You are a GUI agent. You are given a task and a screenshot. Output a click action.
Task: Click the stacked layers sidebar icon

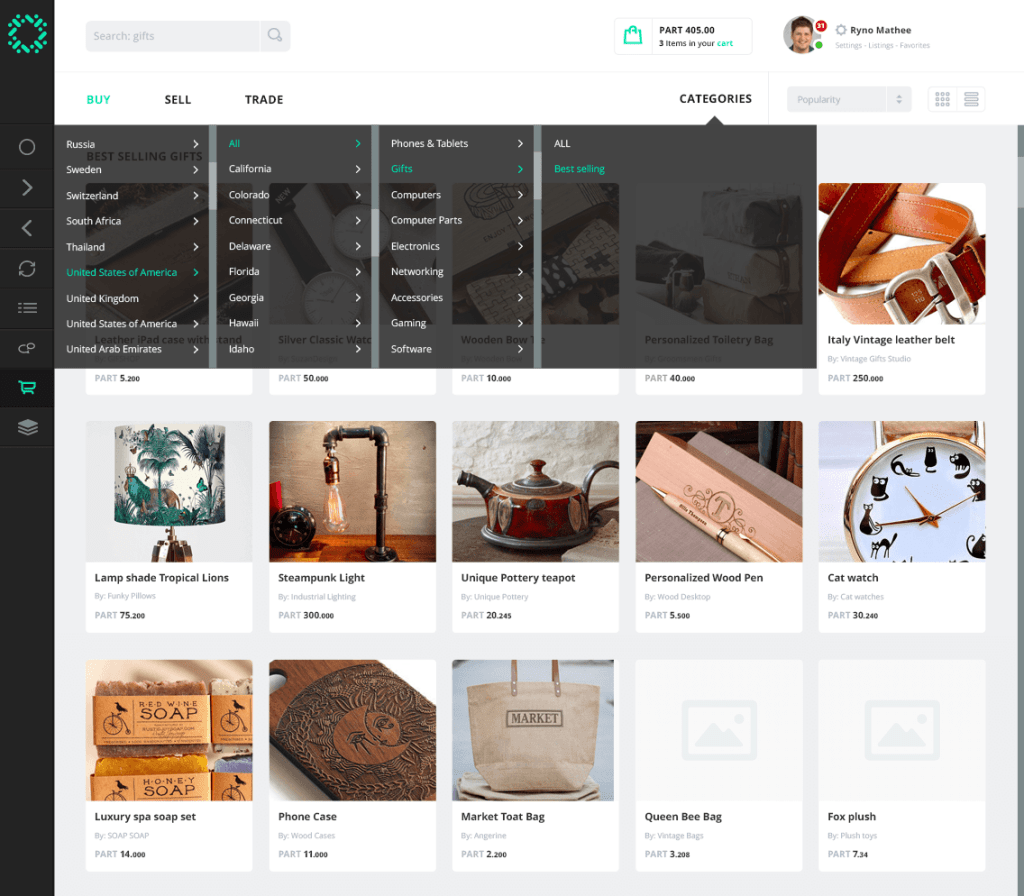click(27, 428)
